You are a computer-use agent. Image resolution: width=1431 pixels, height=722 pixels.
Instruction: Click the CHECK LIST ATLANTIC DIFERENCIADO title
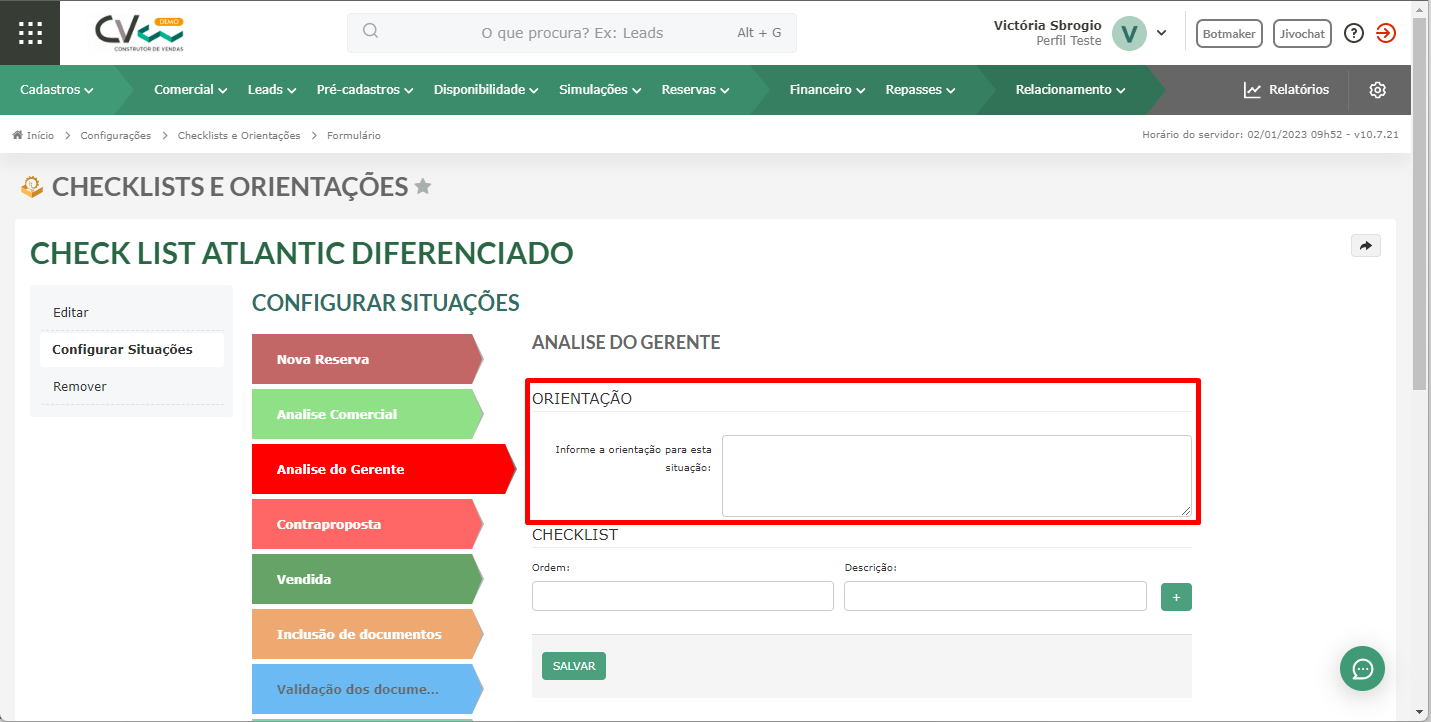(x=302, y=253)
